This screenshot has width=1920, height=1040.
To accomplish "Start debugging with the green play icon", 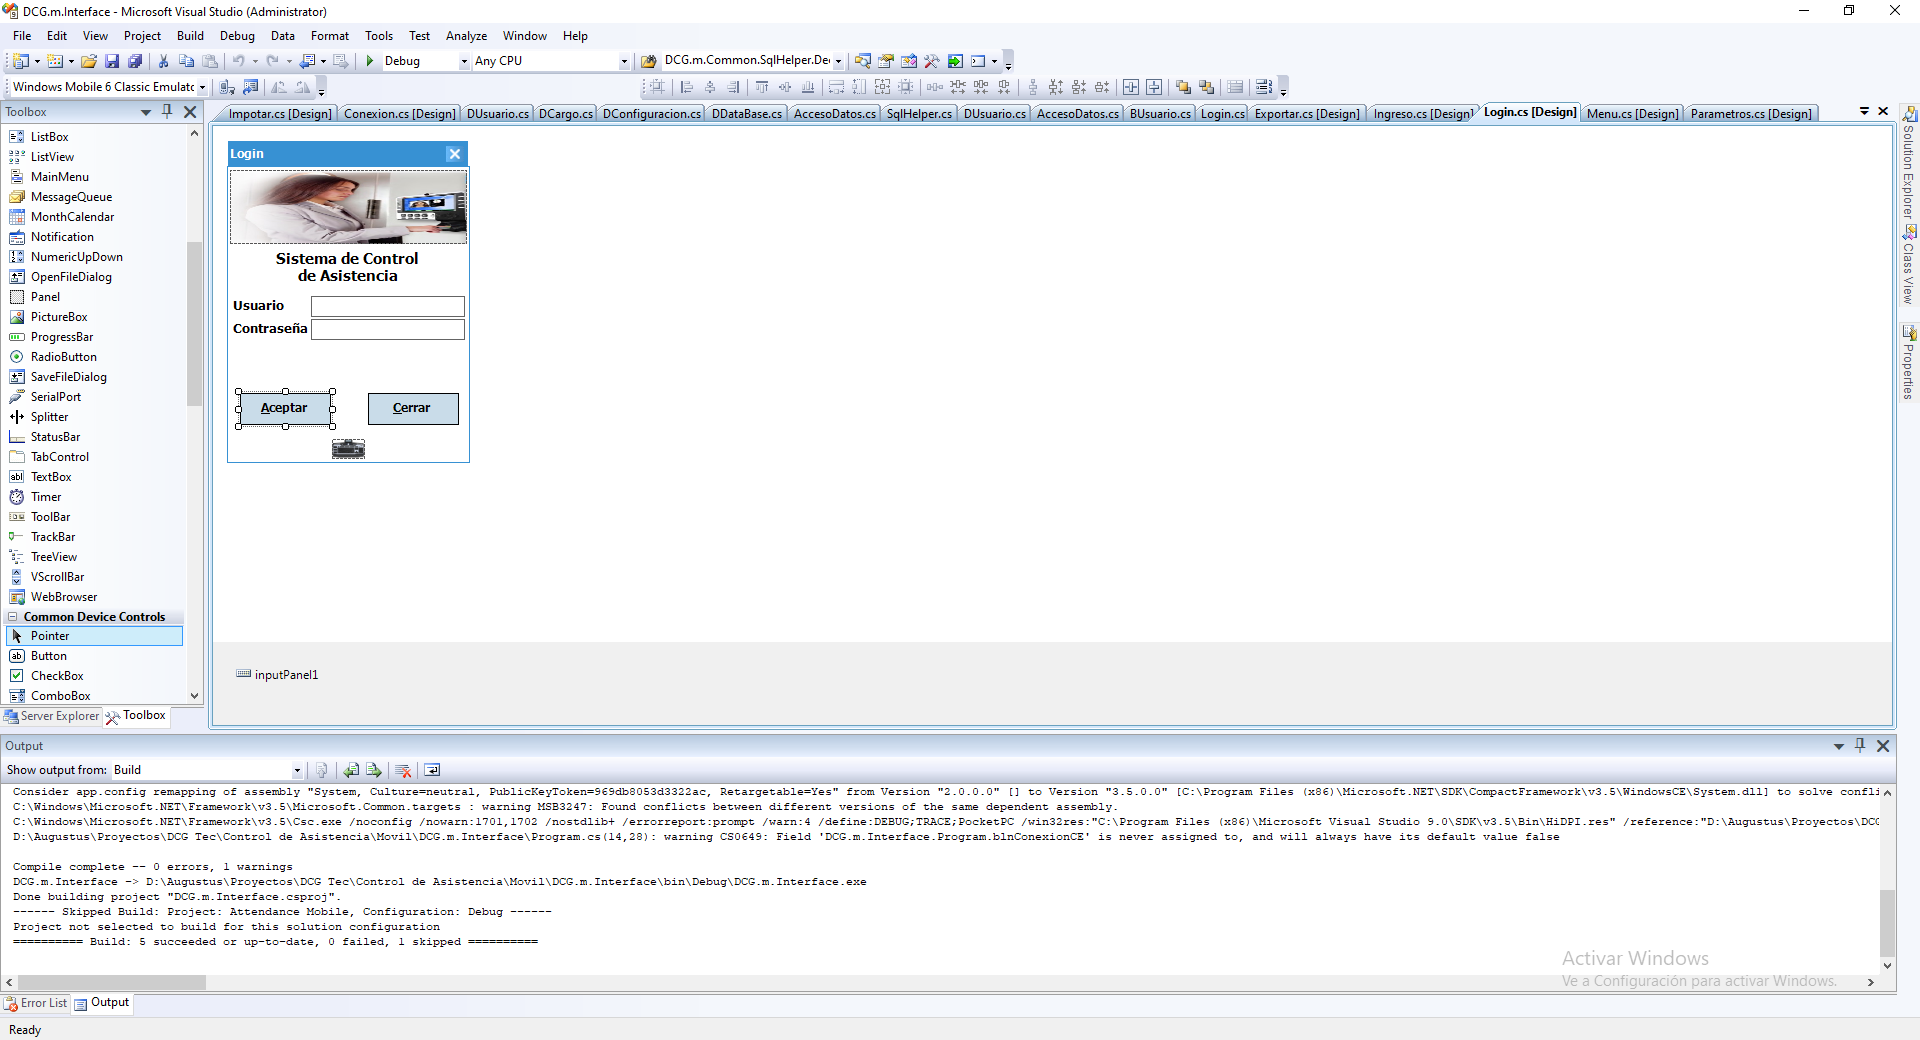I will pyautogui.click(x=370, y=61).
